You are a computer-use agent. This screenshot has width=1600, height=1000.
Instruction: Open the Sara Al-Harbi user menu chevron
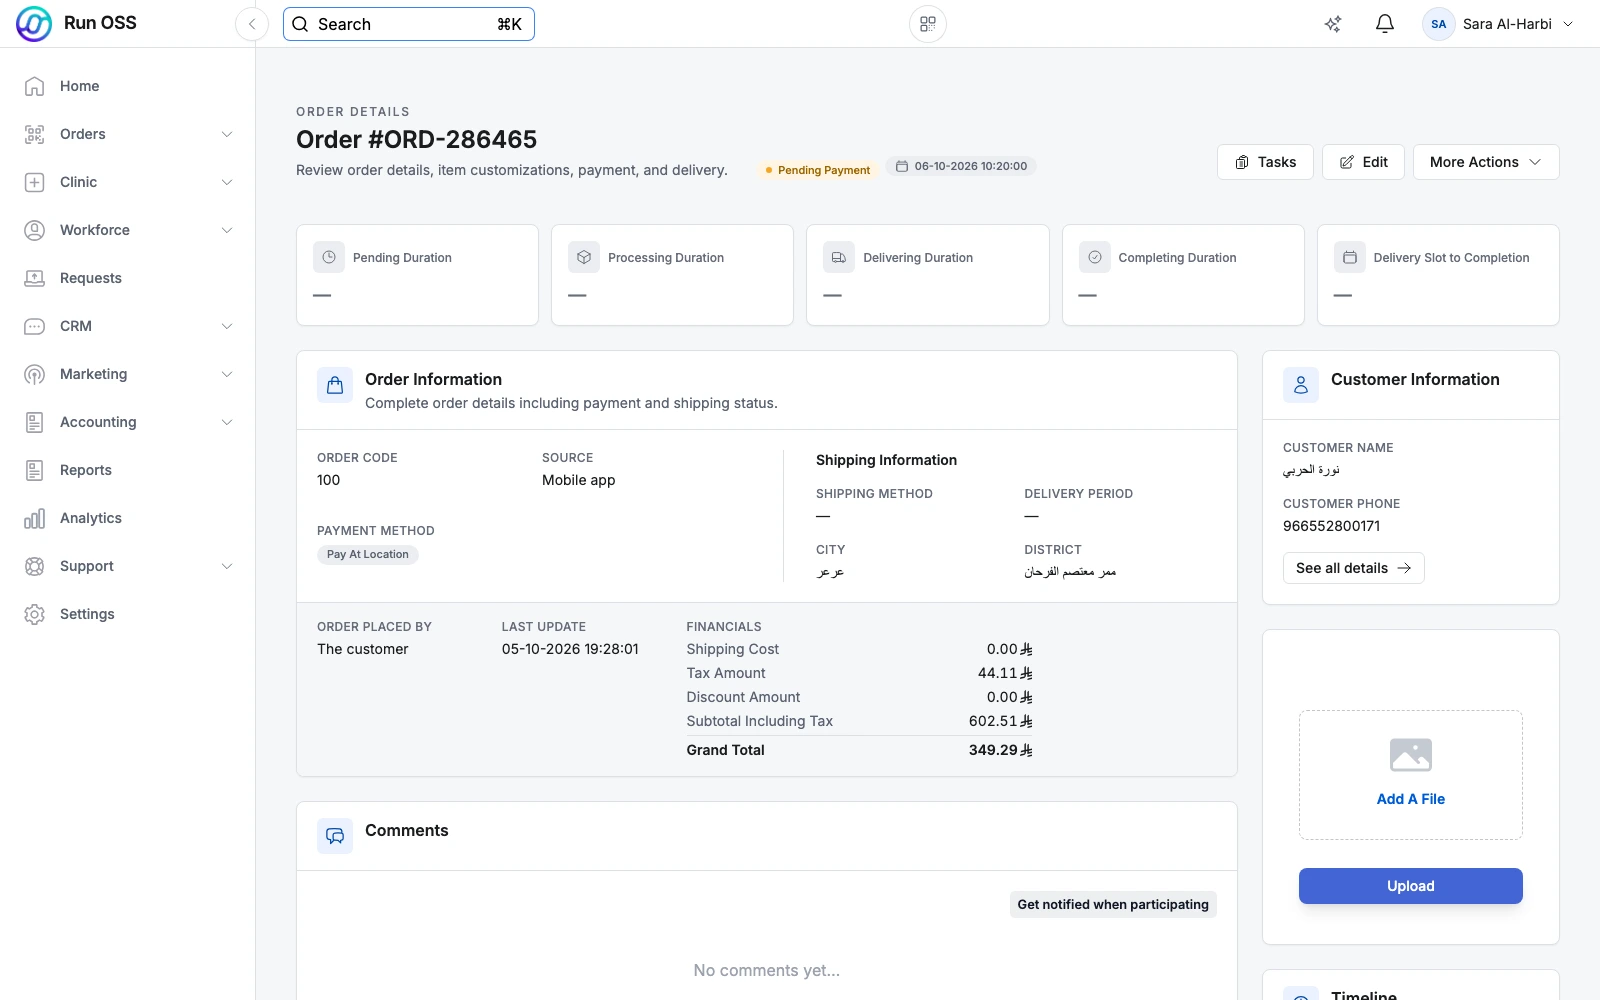click(1568, 24)
